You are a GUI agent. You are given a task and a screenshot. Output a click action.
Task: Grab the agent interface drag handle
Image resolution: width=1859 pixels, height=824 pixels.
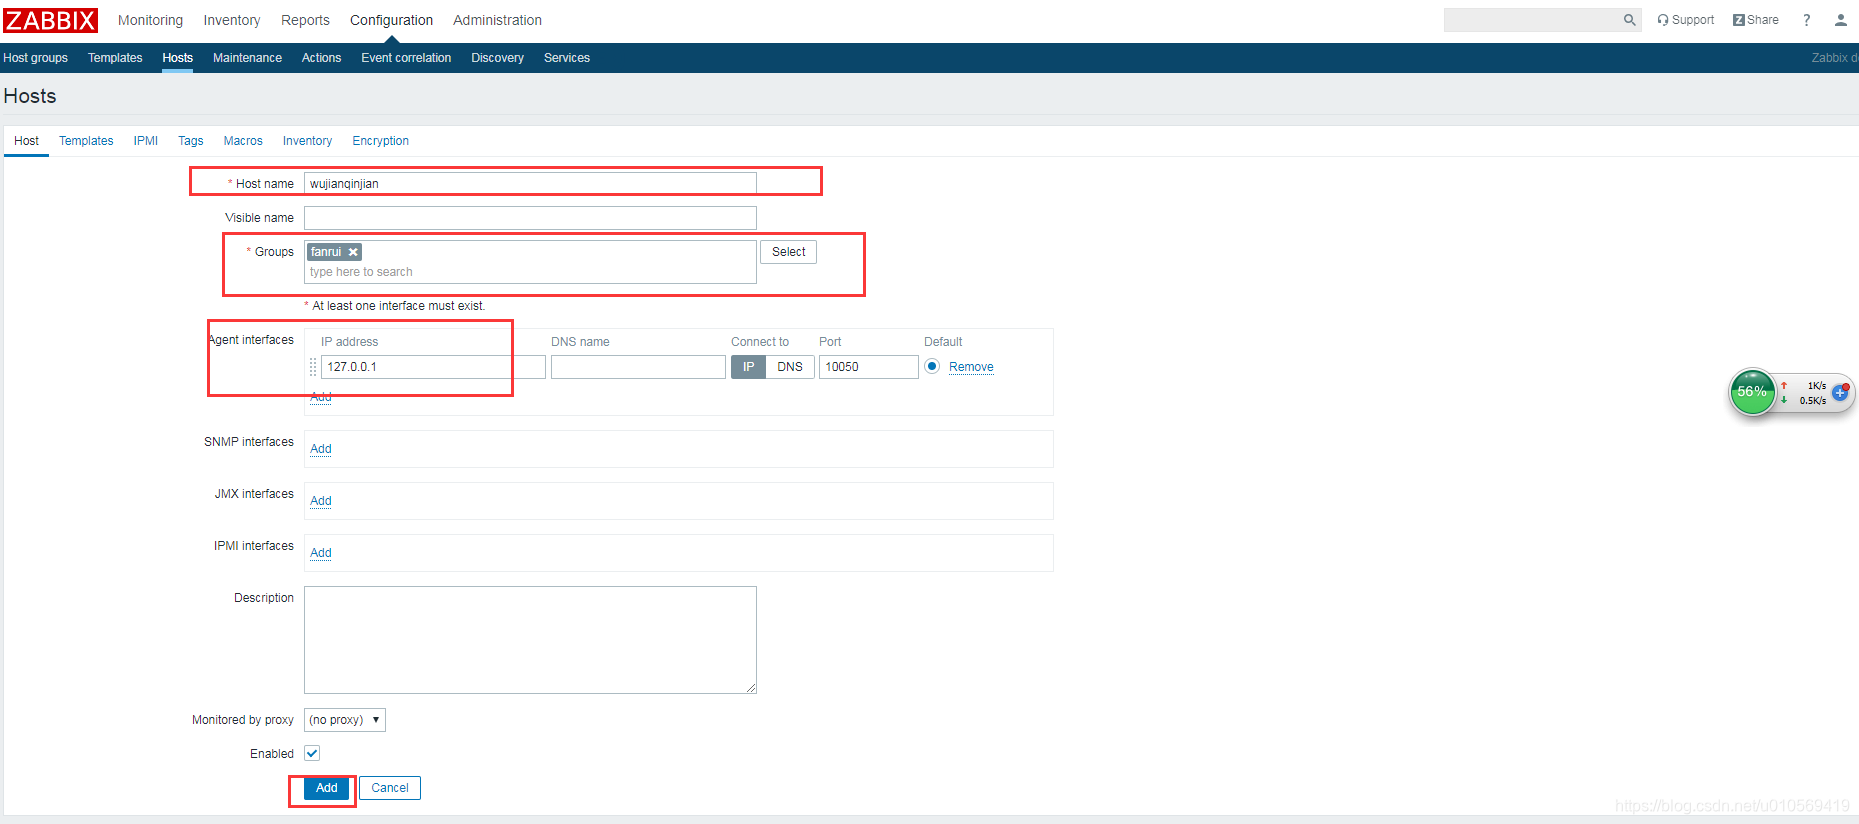pos(313,367)
